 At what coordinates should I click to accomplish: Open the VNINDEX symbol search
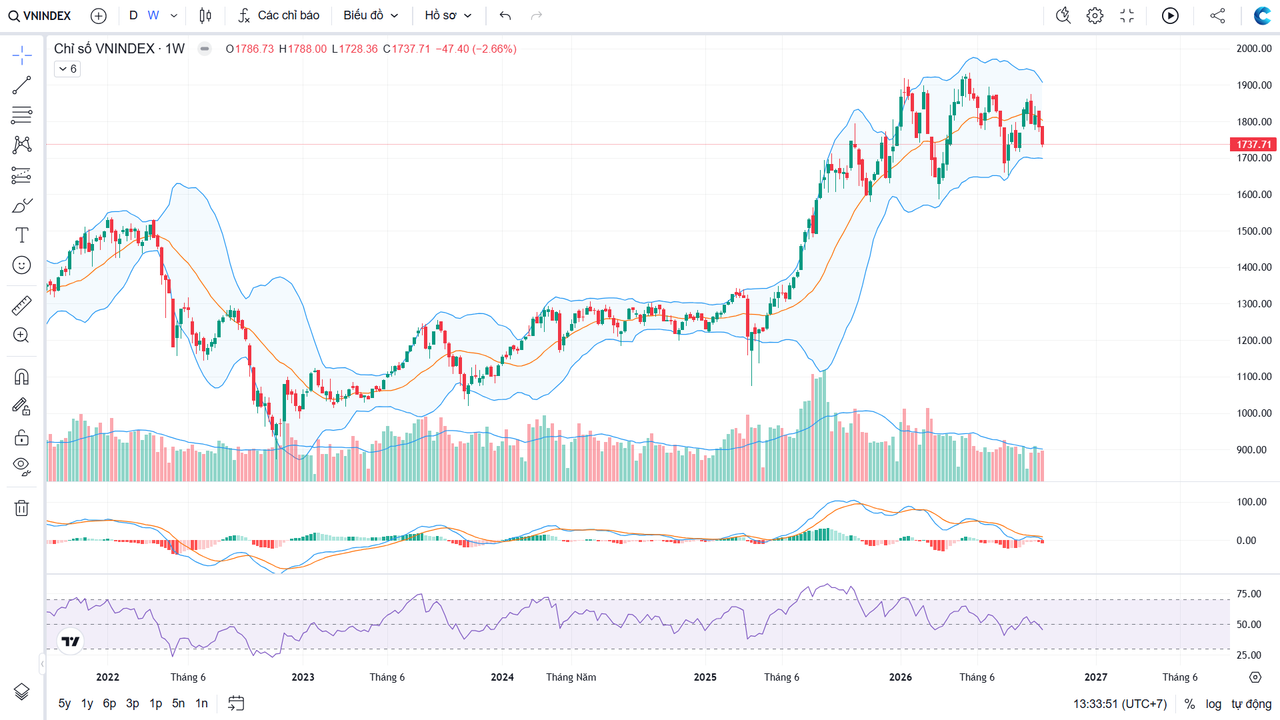[x=40, y=16]
